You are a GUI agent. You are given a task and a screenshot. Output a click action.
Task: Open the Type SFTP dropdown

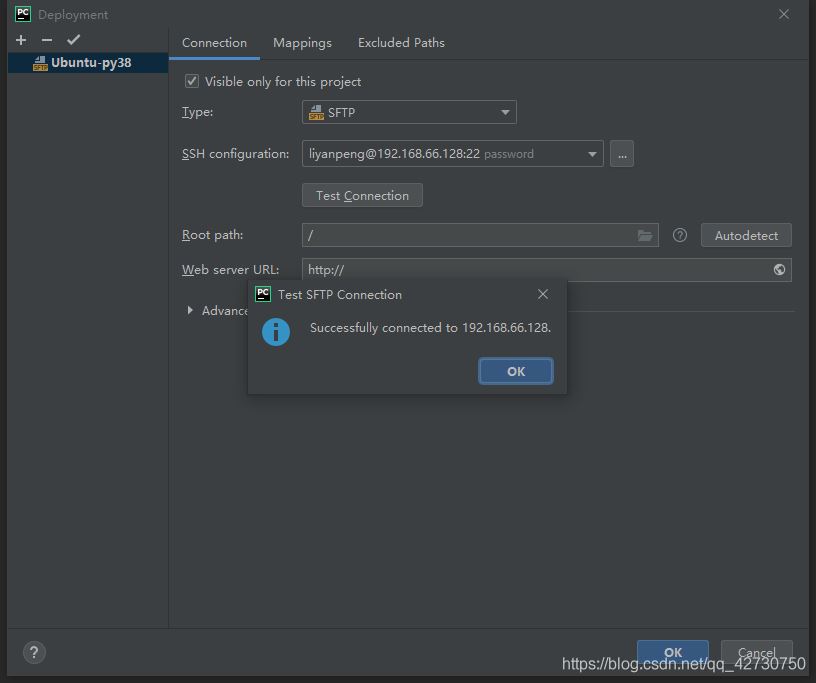click(x=409, y=113)
